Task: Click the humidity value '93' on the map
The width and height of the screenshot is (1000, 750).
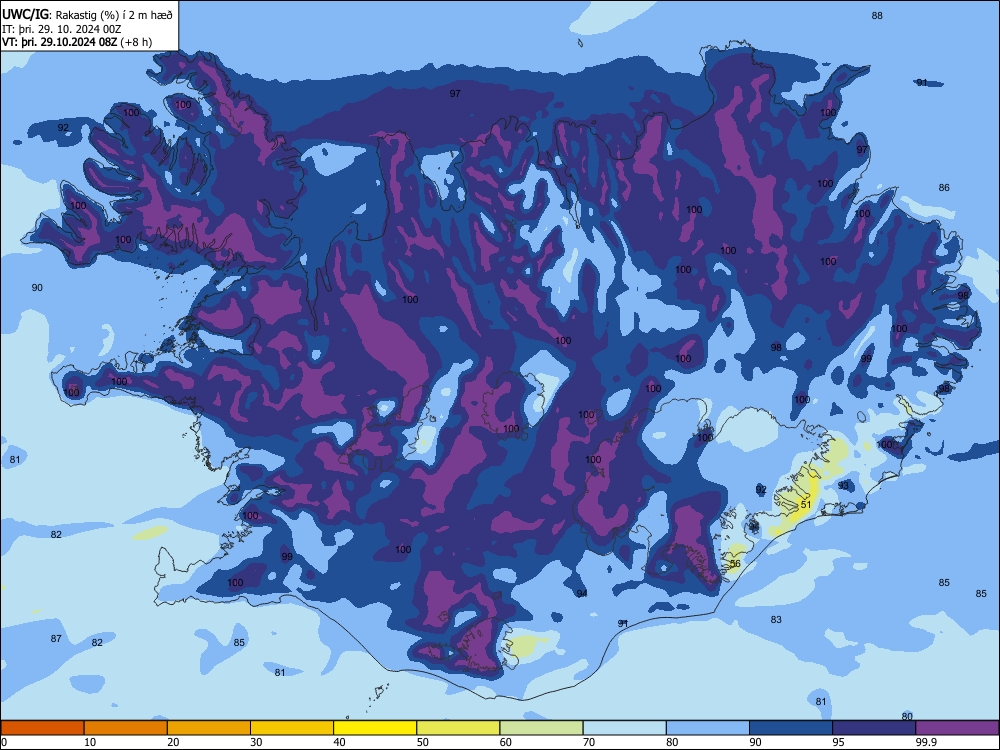Action: click(844, 485)
